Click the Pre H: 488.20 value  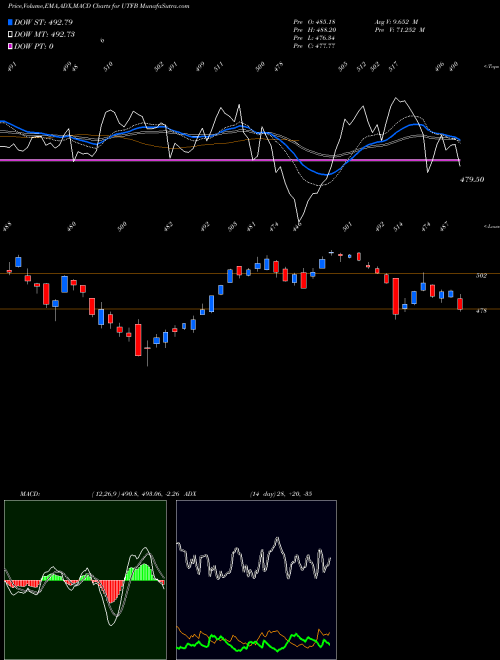click(x=314, y=30)
